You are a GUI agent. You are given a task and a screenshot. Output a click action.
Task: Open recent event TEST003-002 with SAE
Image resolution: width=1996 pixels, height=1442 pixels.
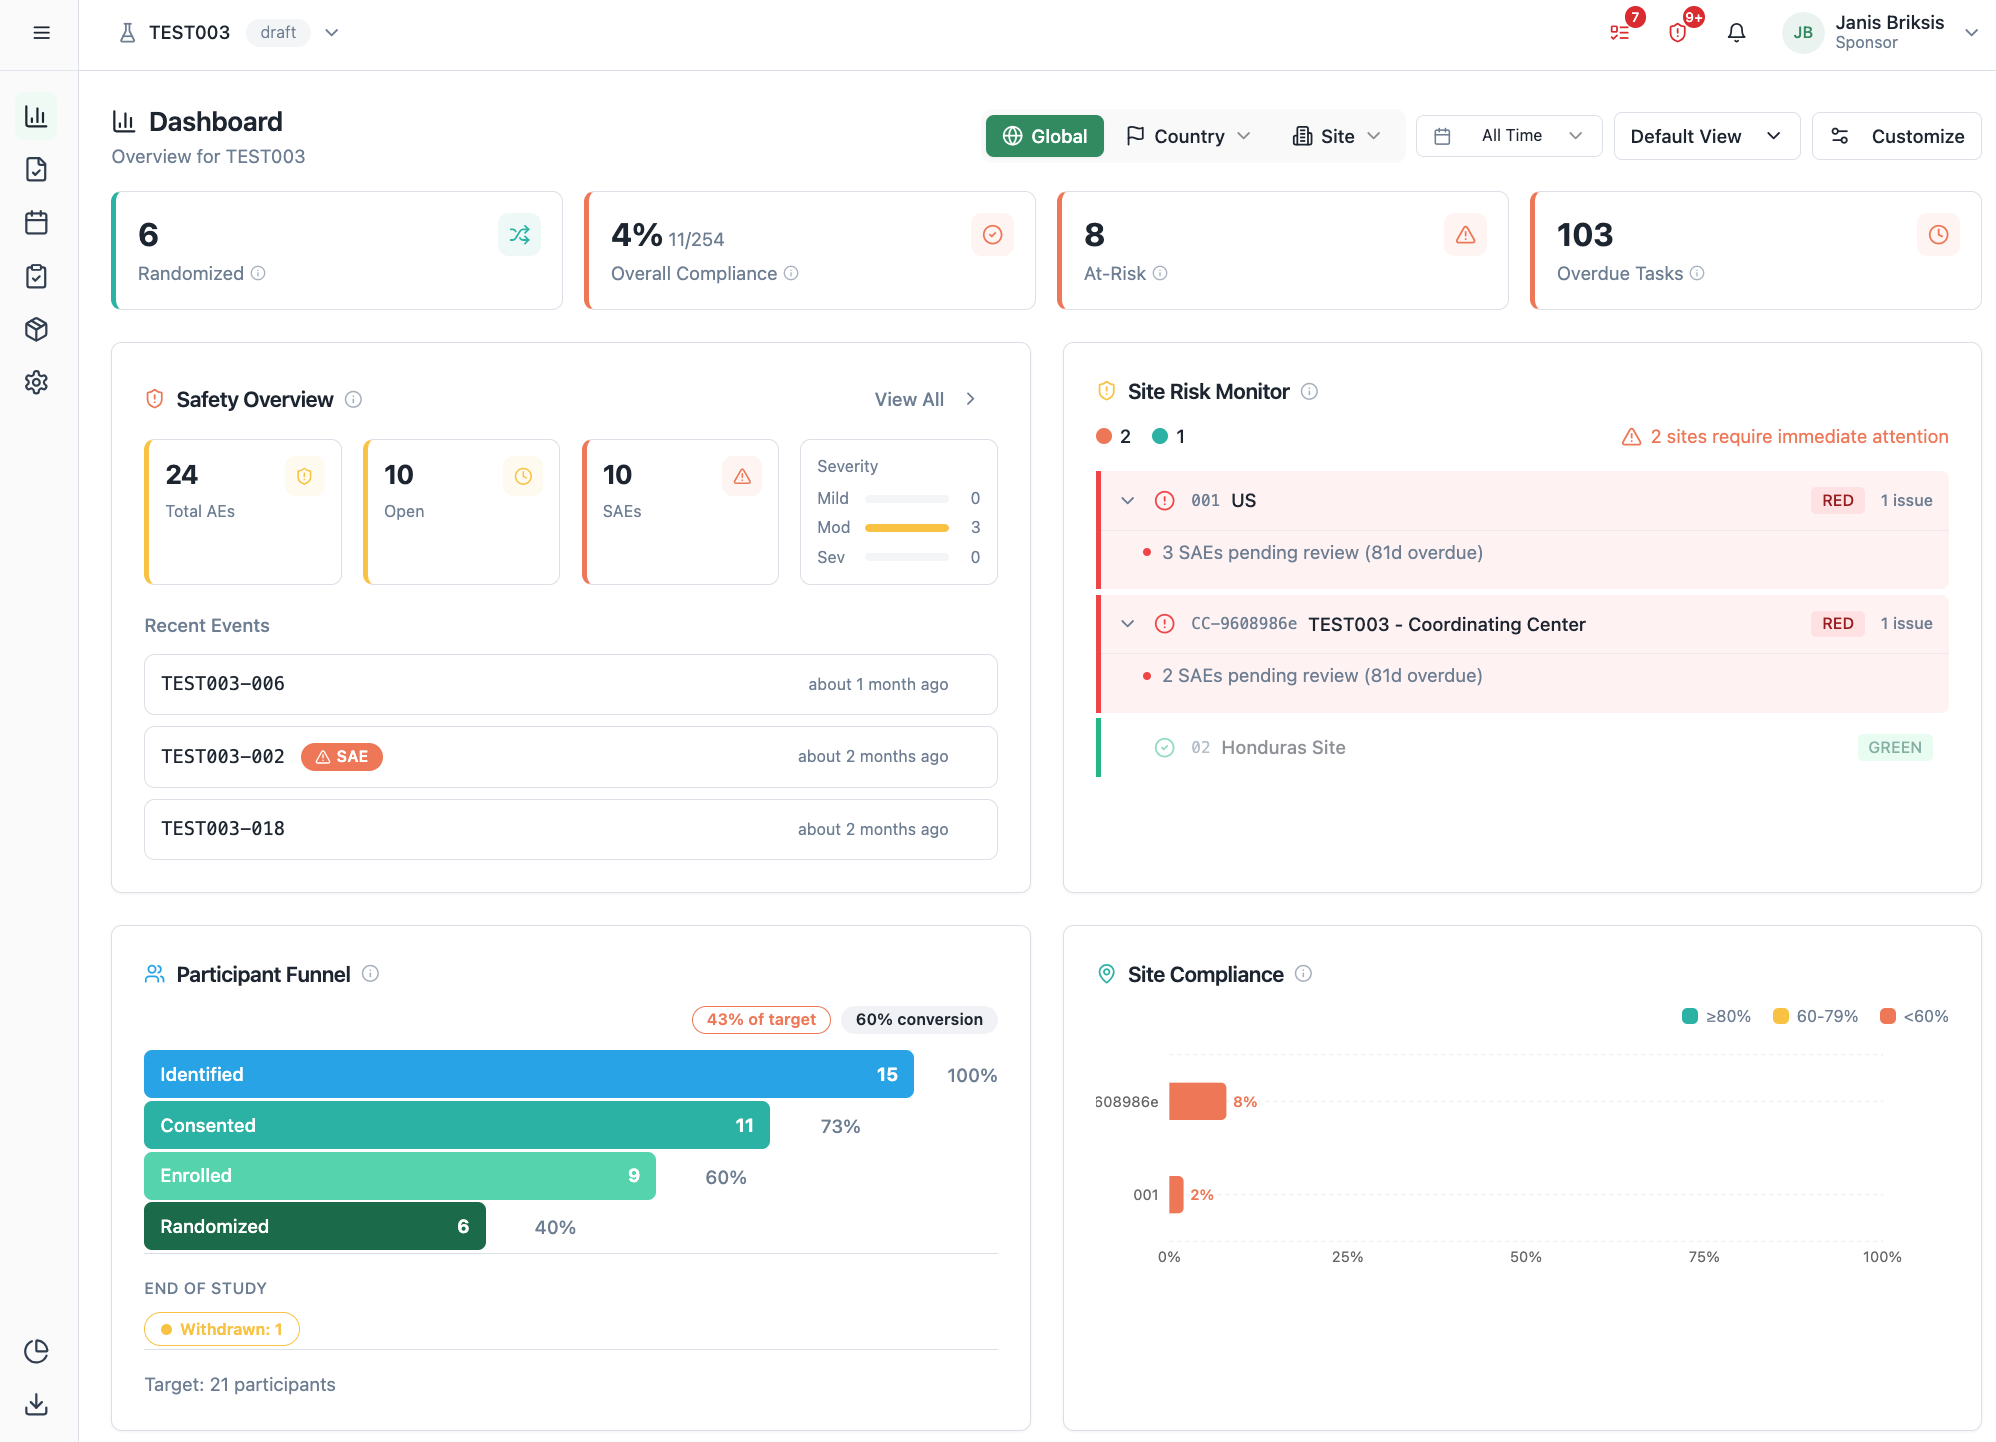pyautogui.click(x=571, y=757)
